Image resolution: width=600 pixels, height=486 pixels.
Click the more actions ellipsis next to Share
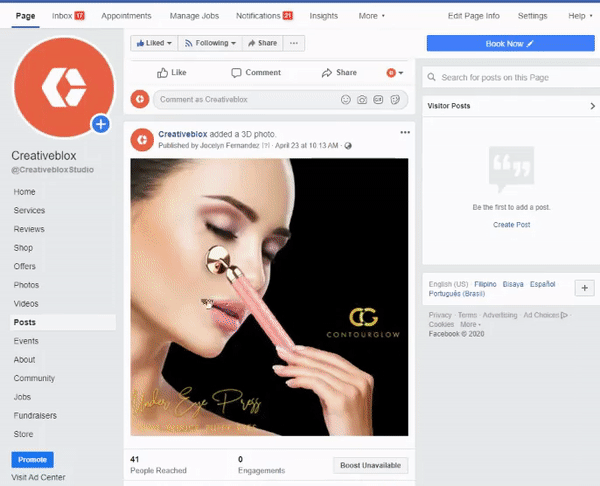point(293,43)
